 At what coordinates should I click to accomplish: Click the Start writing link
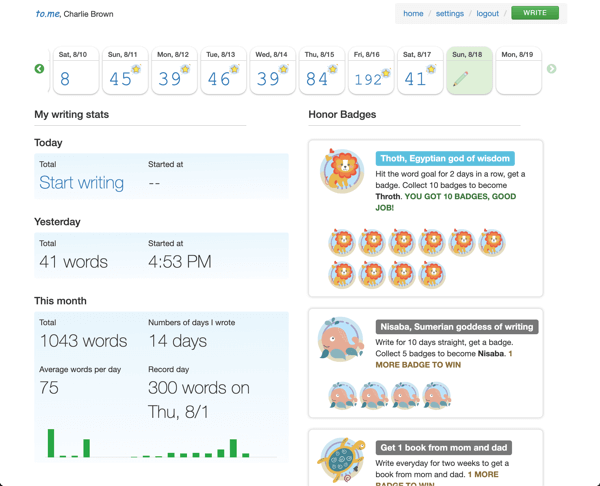[81, 183]
